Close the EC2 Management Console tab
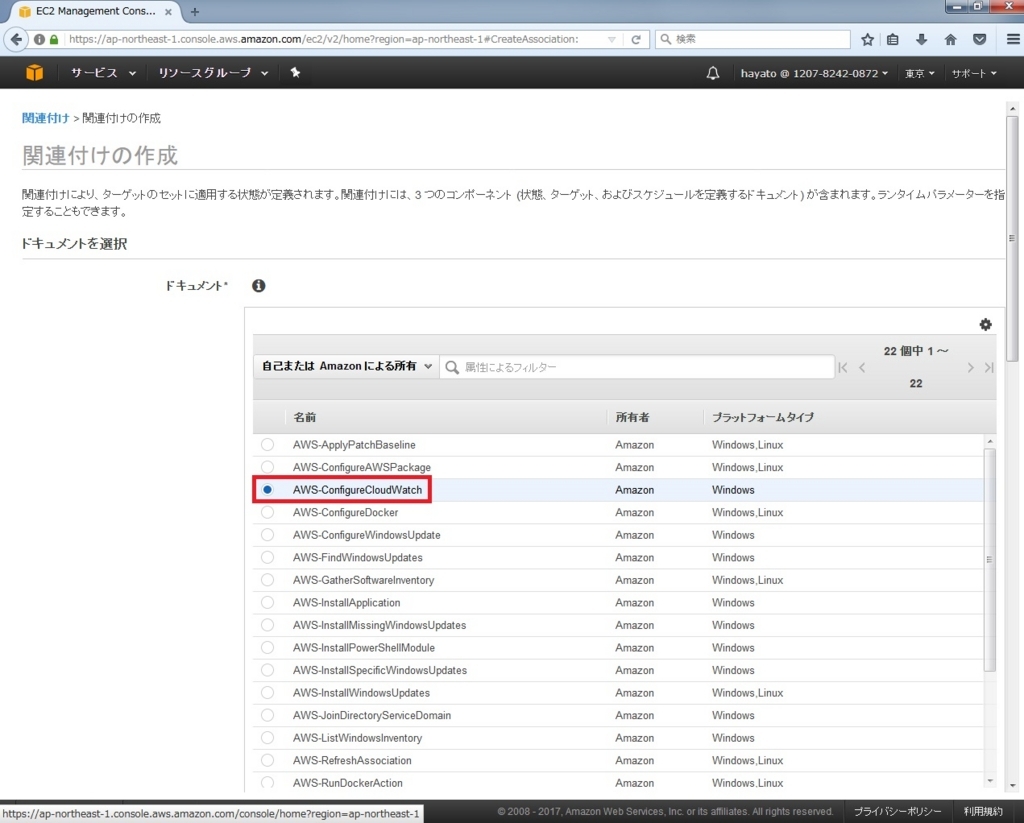 [168, 12]
